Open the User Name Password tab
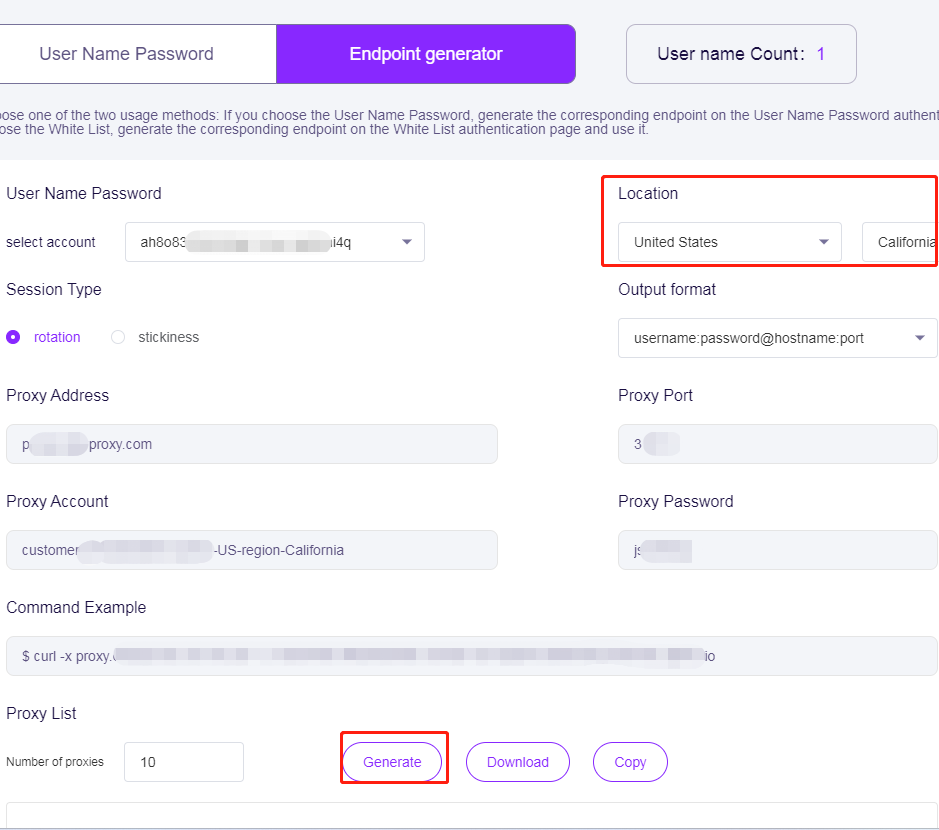This screenshot has height=830, width=939. coord(125,54)
